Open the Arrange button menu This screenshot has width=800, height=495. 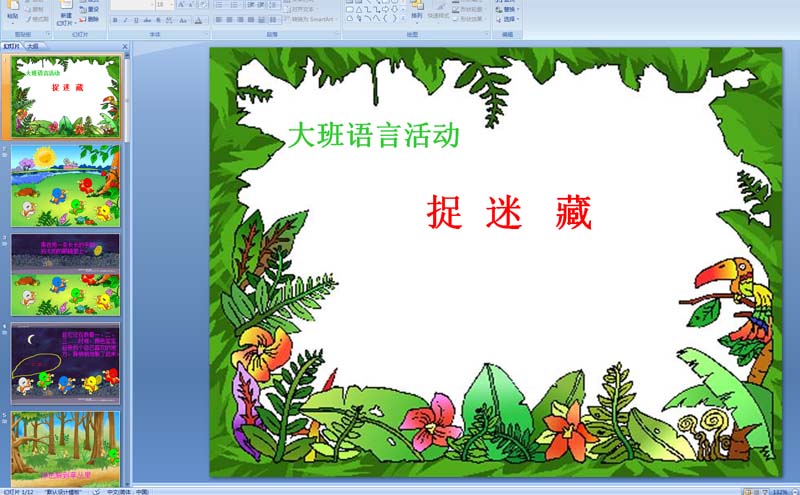click(x=417, y=11)
